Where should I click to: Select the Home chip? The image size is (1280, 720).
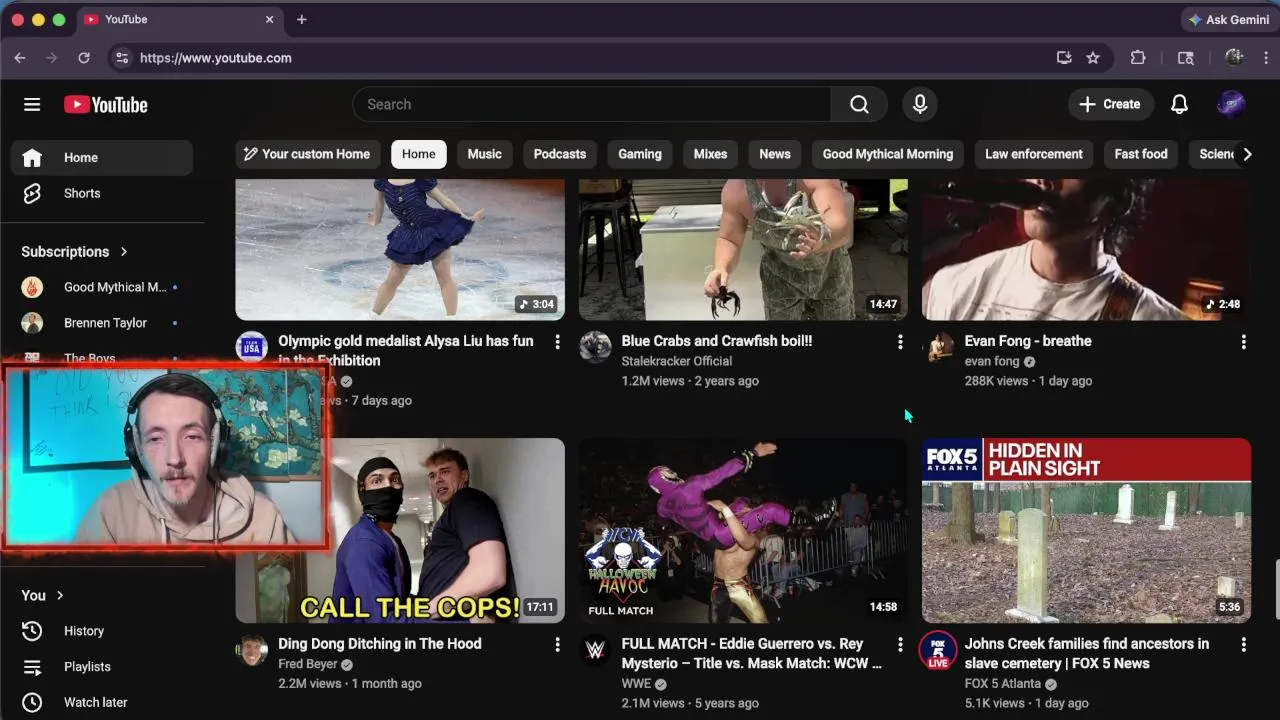(418, 154)
